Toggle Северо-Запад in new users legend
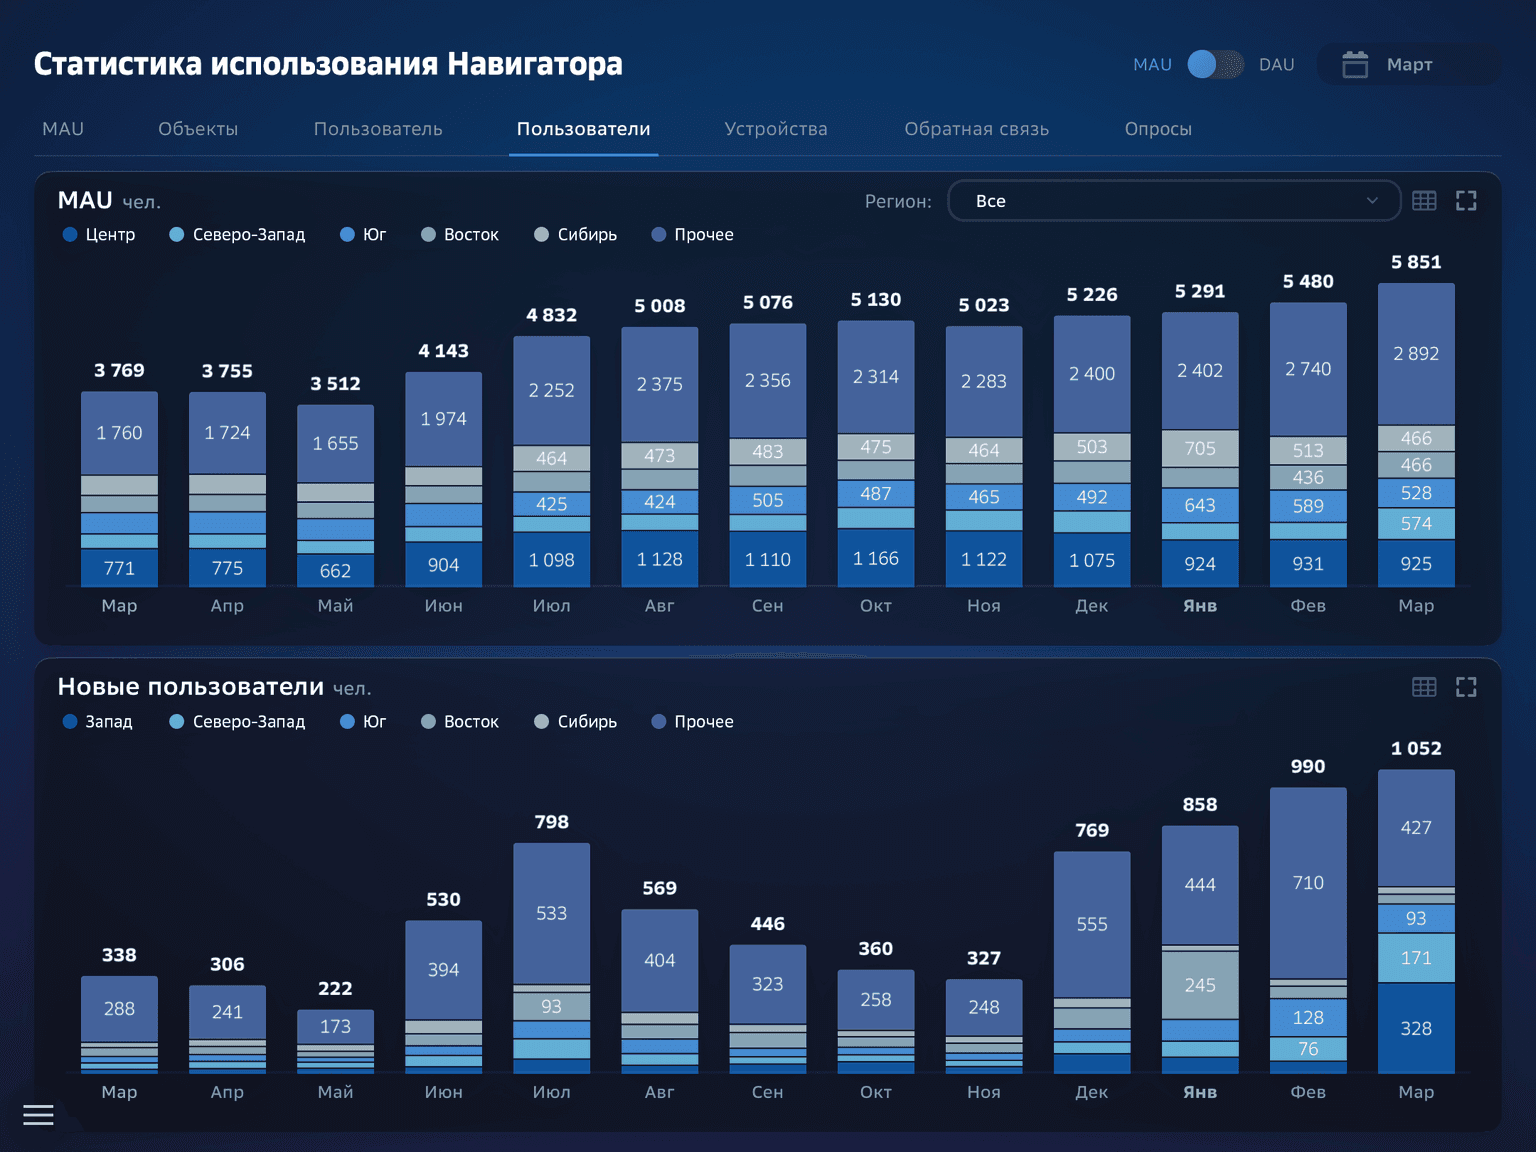The width and height of the screenshot is (1536, 1152). point(237,722)
